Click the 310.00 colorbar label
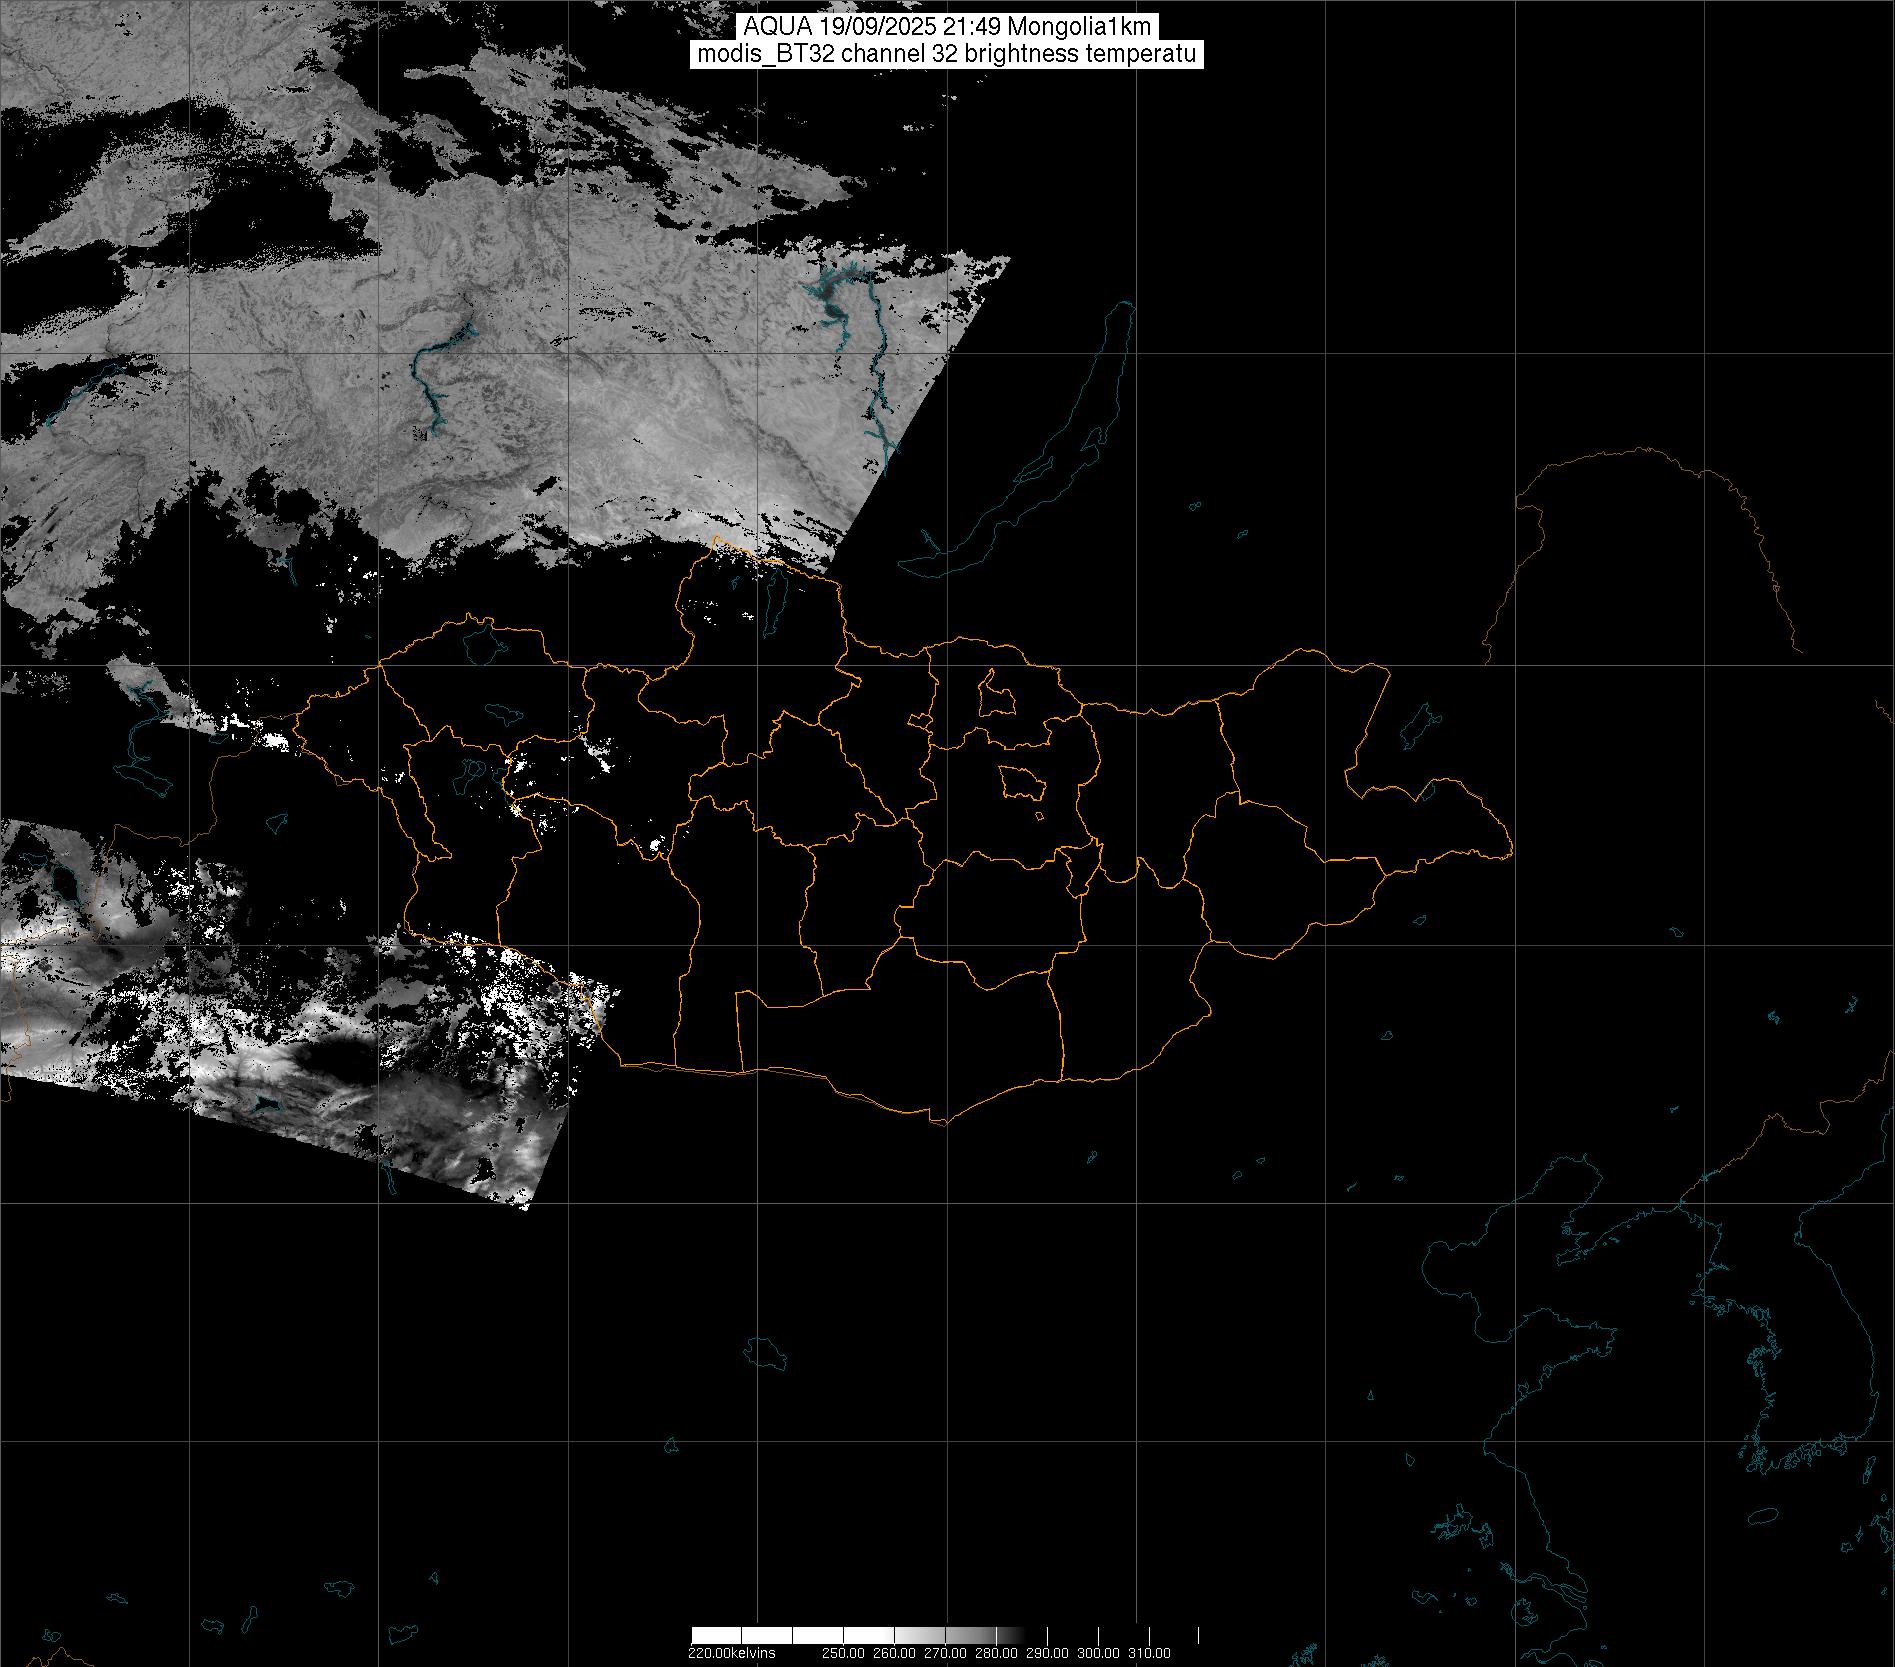This screenshot has width=1895, height=1667. tap(1149, 1653)
